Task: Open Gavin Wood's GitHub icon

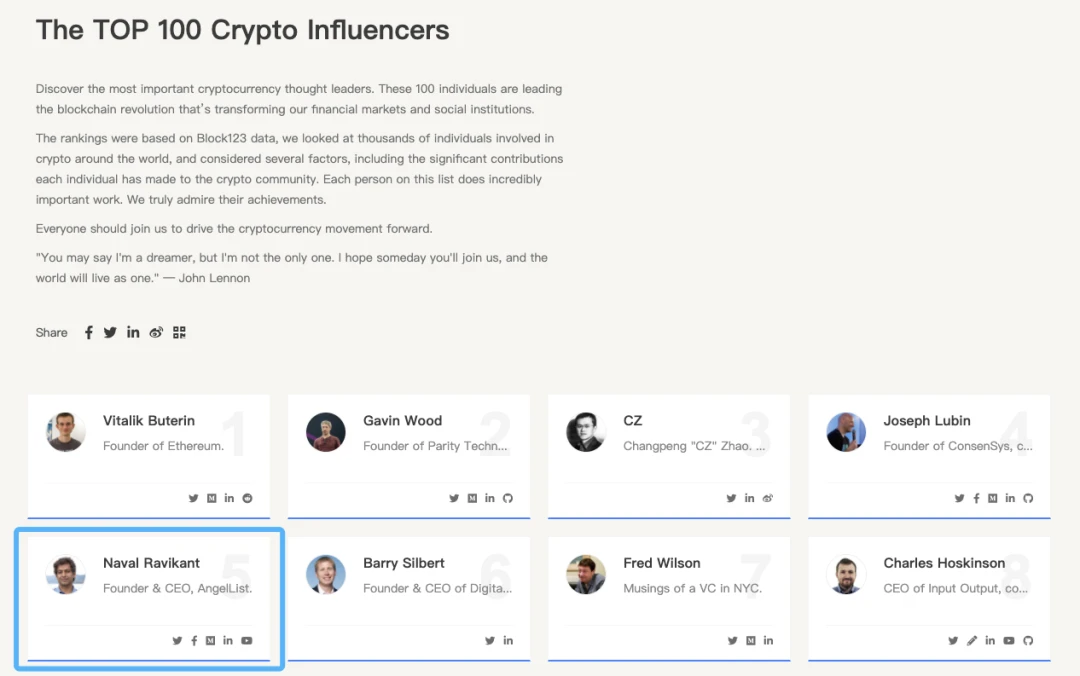Action: tap(508, 498)
